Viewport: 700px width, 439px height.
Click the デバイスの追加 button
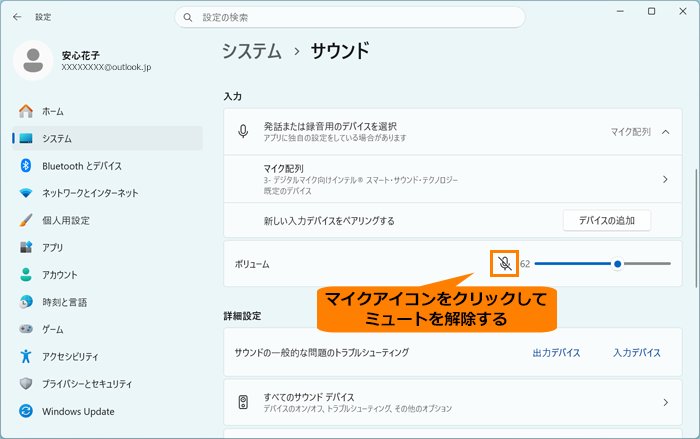click(x=607, y=220)
